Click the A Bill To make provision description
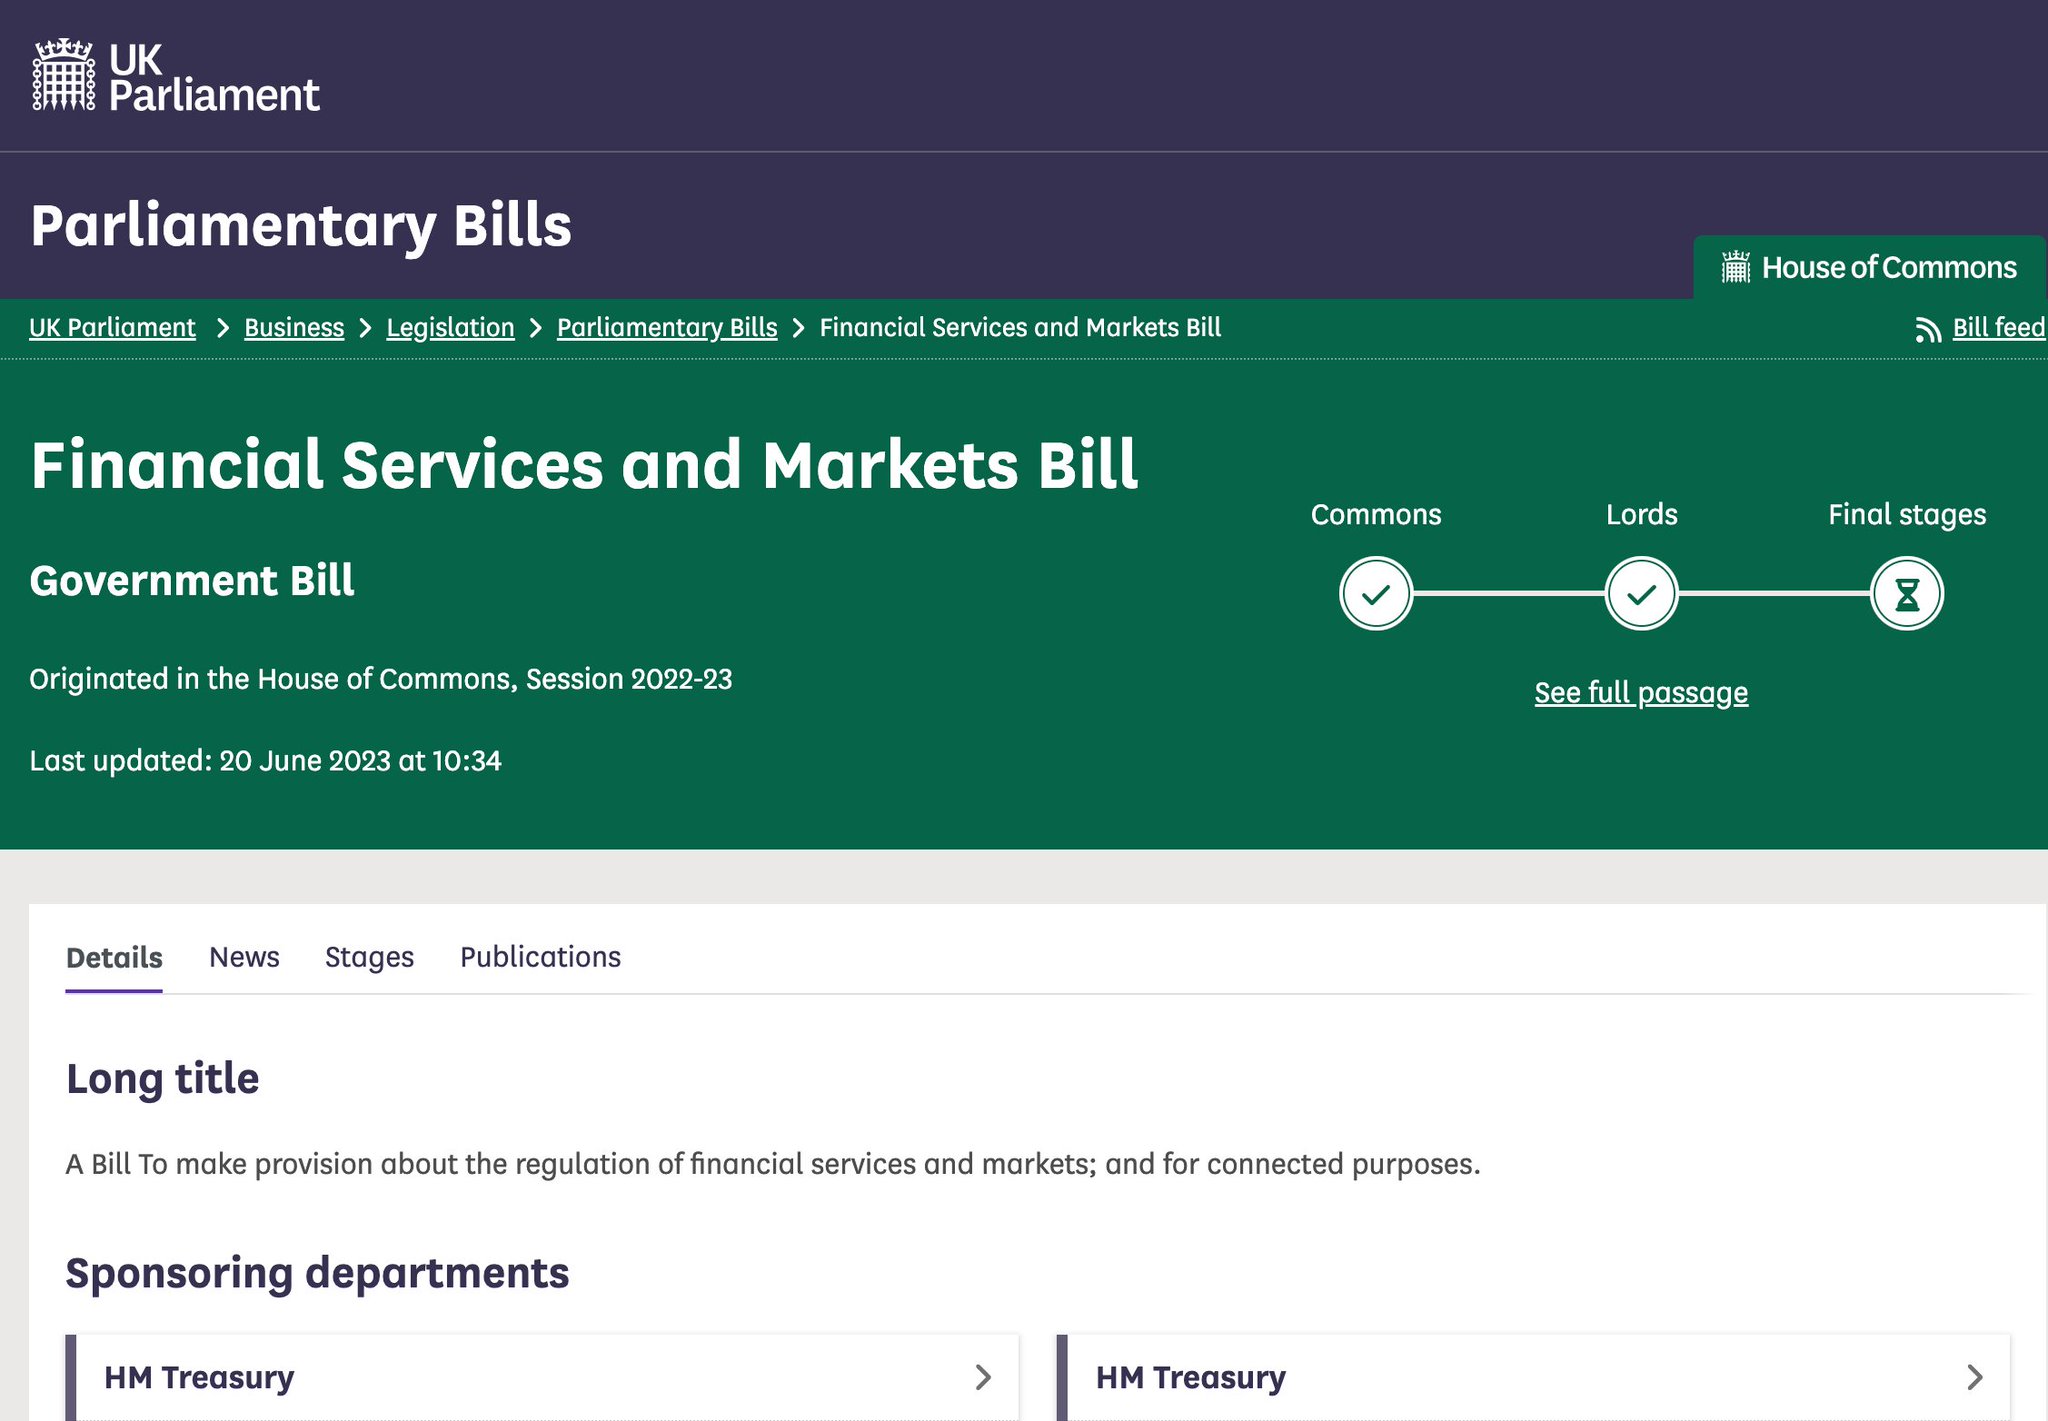2048x1421 pixels. [x=773, y=1164]
